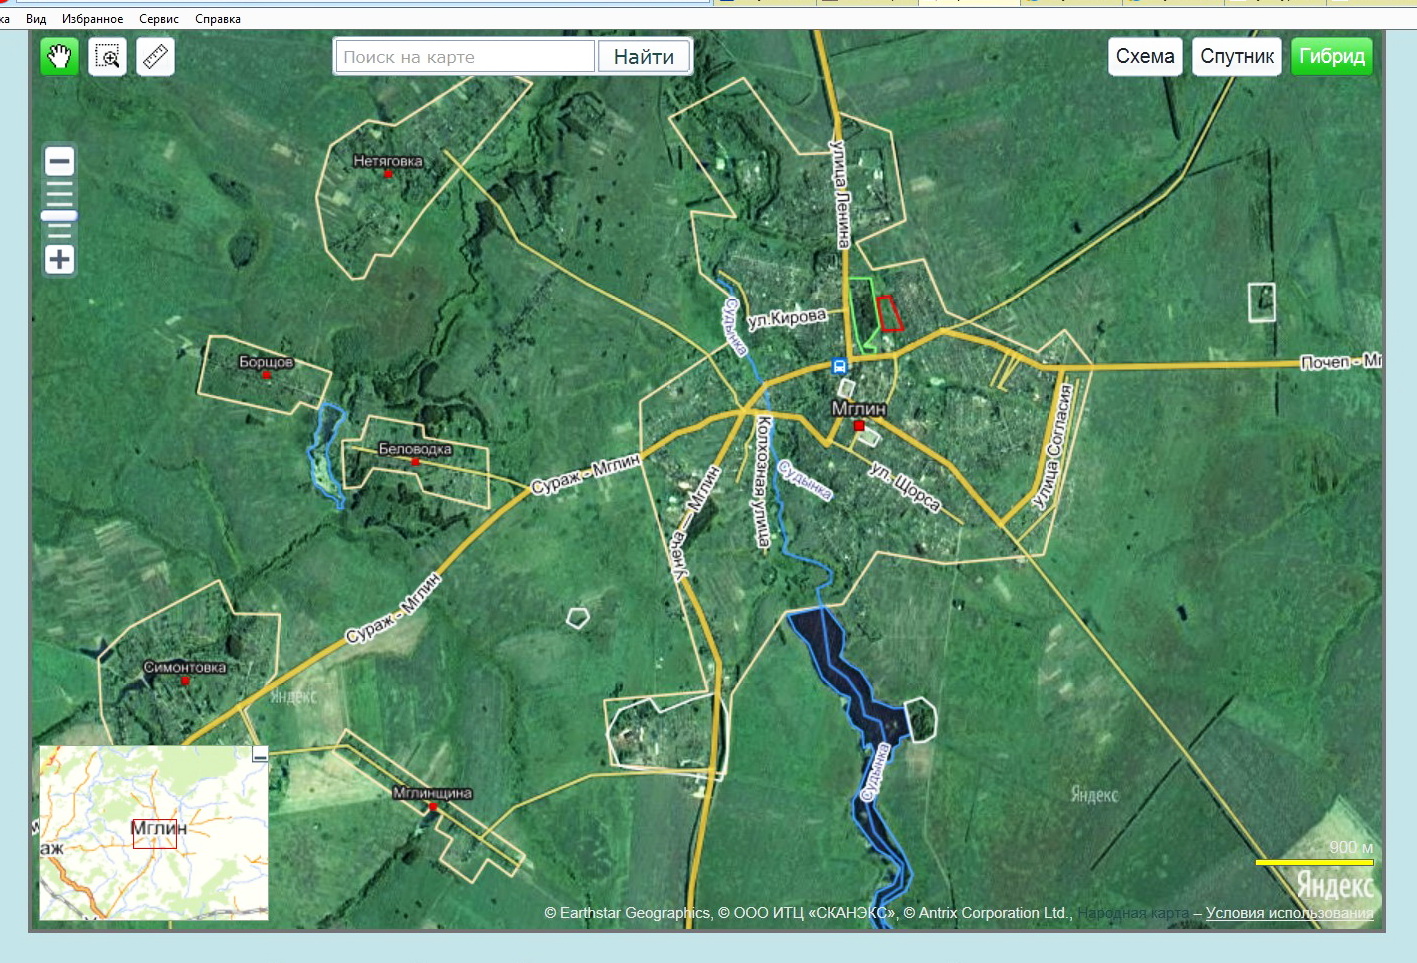Open the Избранное menu

(92, 19)
